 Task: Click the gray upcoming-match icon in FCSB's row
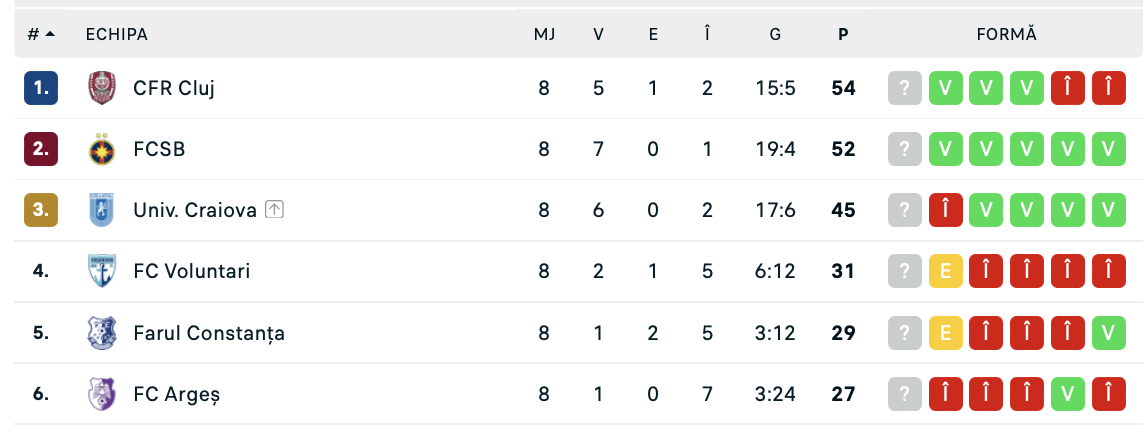(905, 150)
